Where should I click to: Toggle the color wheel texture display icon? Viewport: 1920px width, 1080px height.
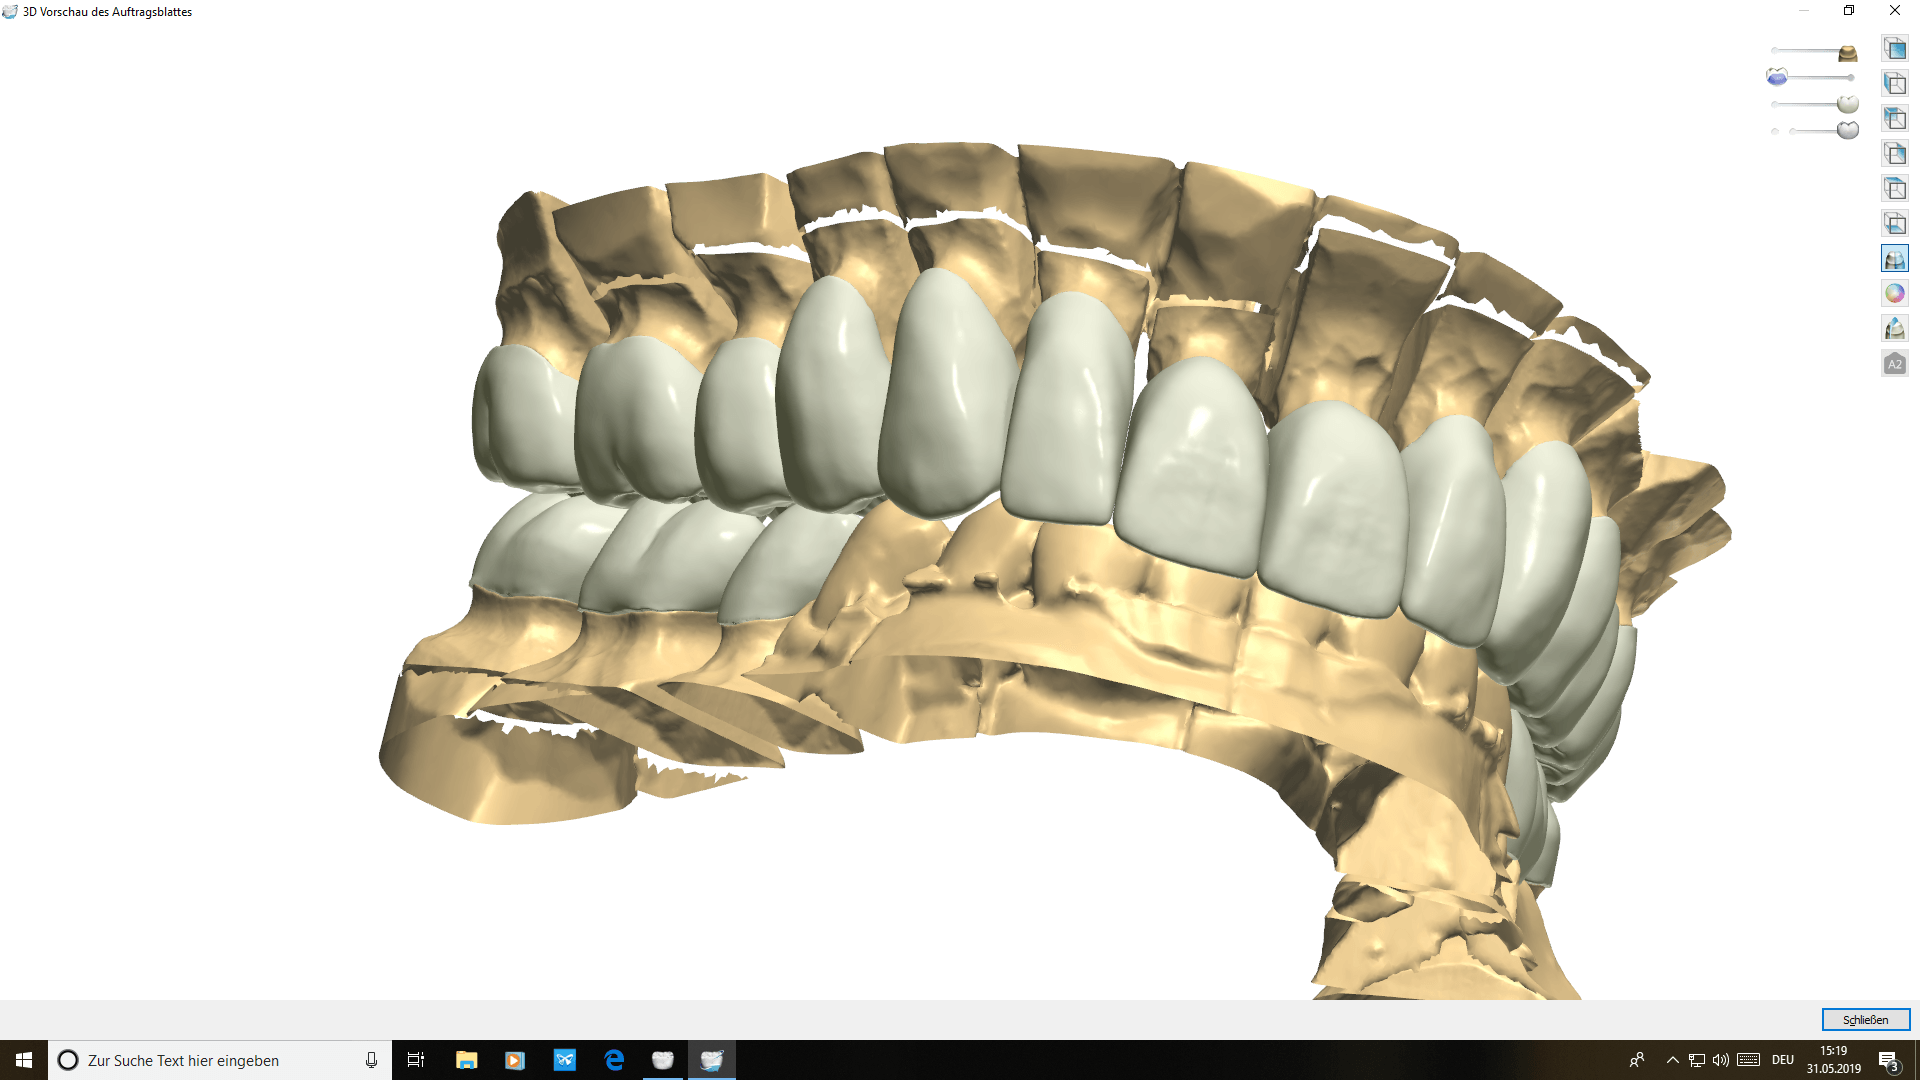[x=1894, y=293]
